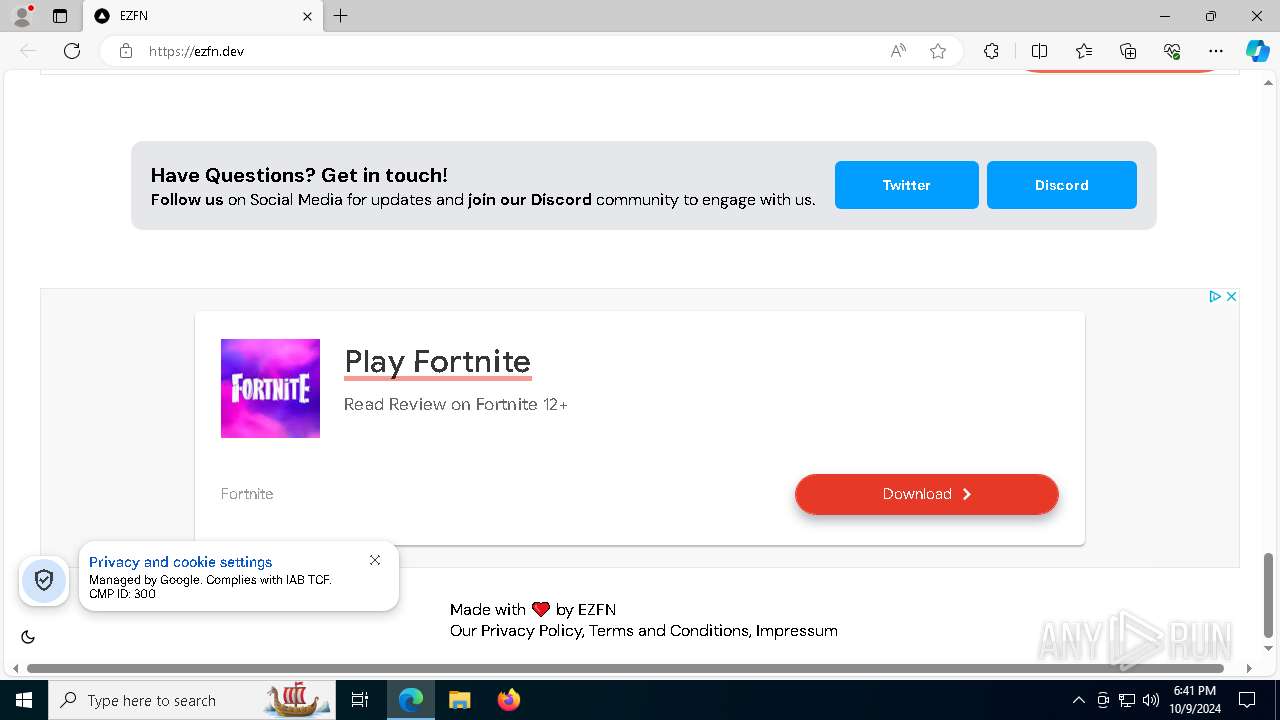This screenshot has width=1280, height=720.
Task: Click the Discord button
Action: 1062,185
